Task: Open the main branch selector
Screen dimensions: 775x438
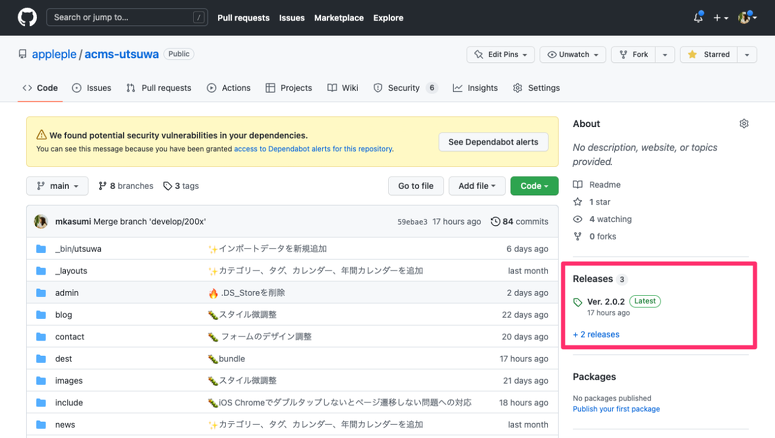Action: 57,186
